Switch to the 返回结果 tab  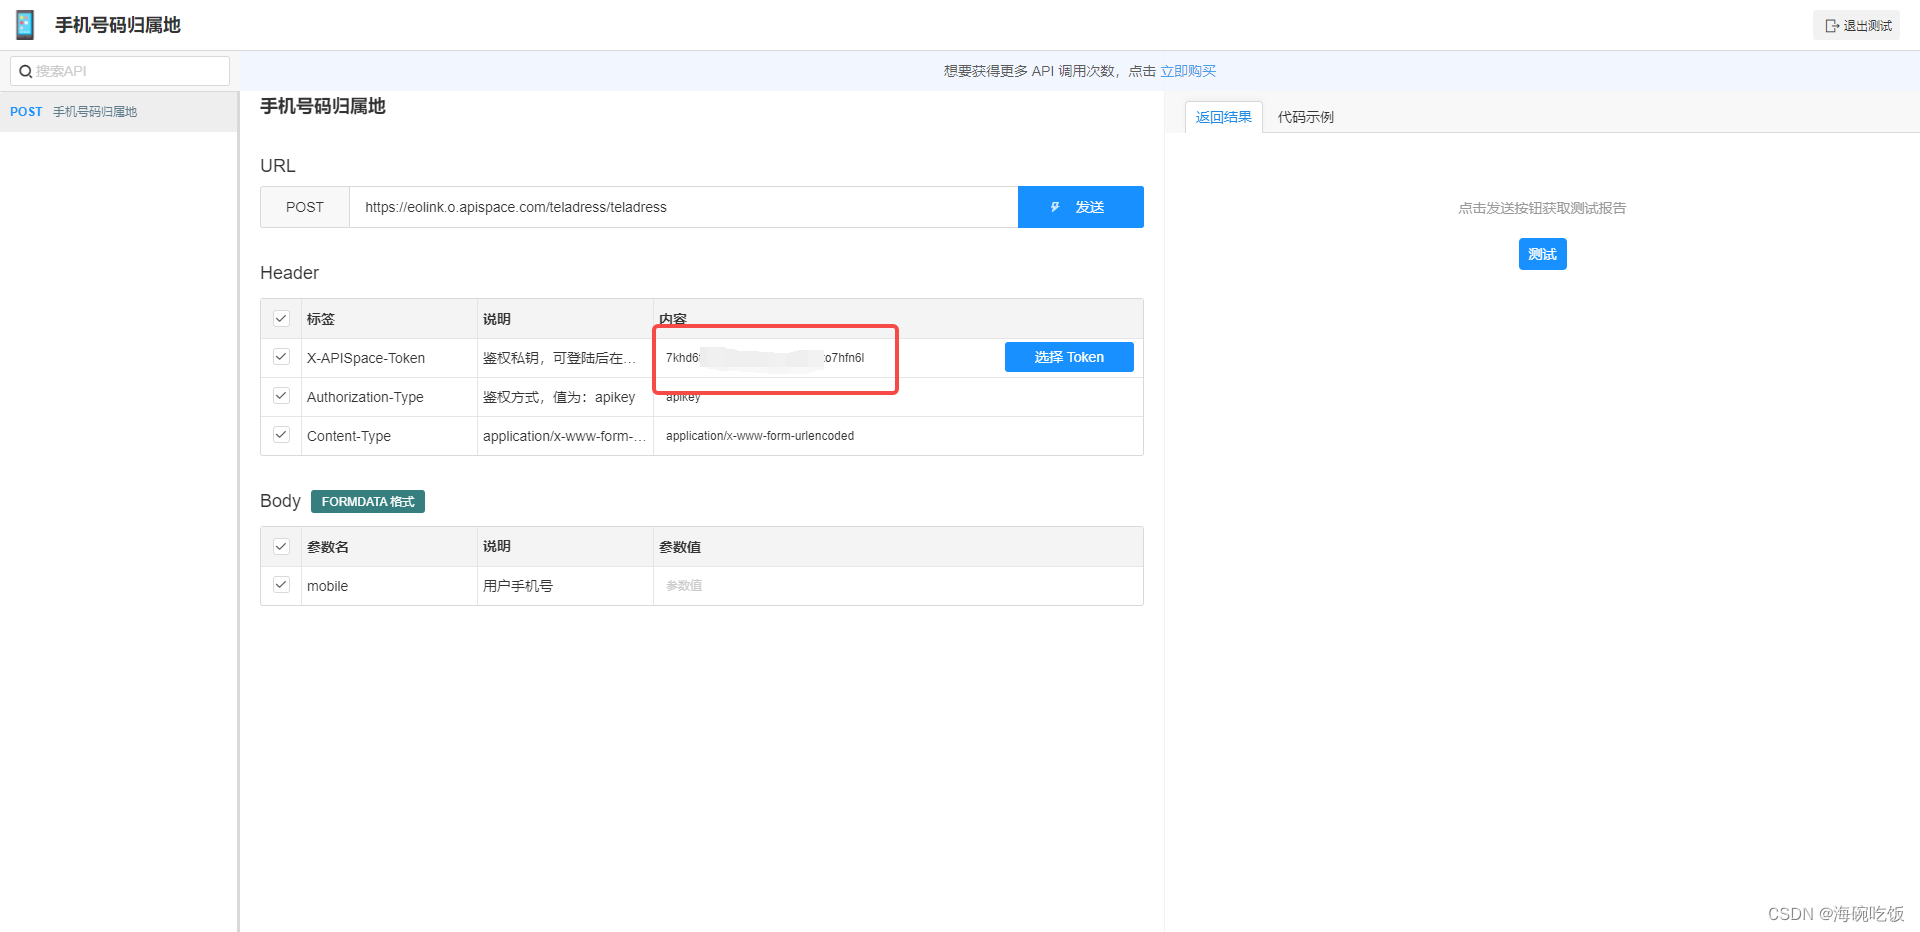[x=1223, y=117]
